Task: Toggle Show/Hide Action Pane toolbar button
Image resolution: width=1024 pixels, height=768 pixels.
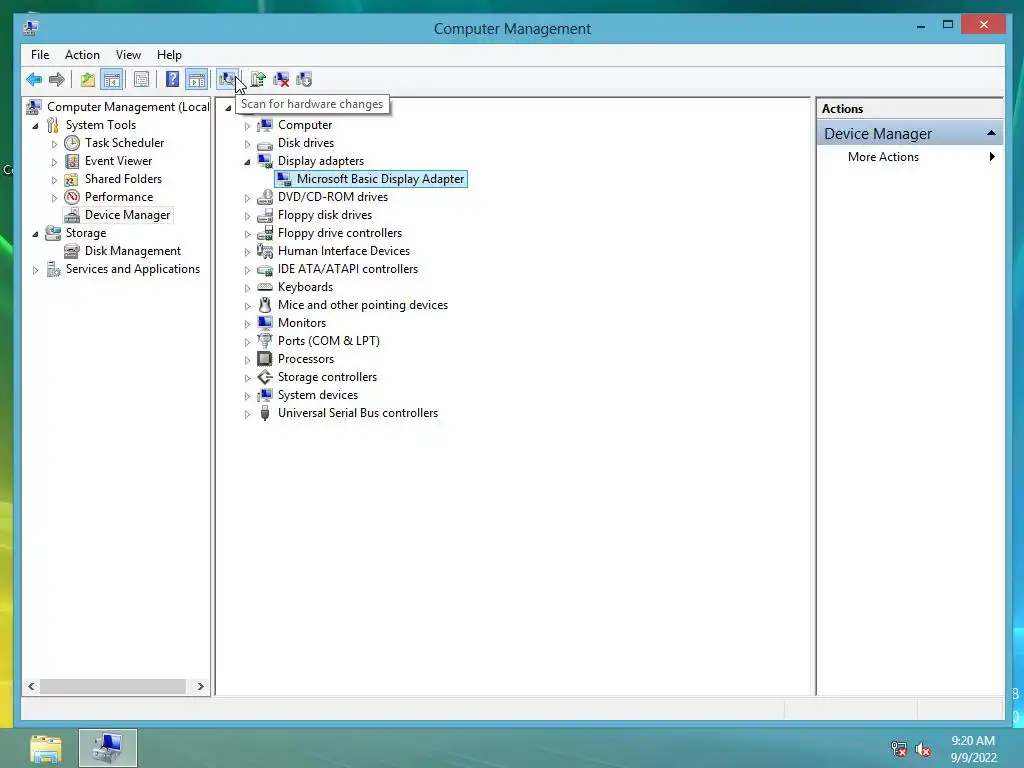Action: (197, 80)
